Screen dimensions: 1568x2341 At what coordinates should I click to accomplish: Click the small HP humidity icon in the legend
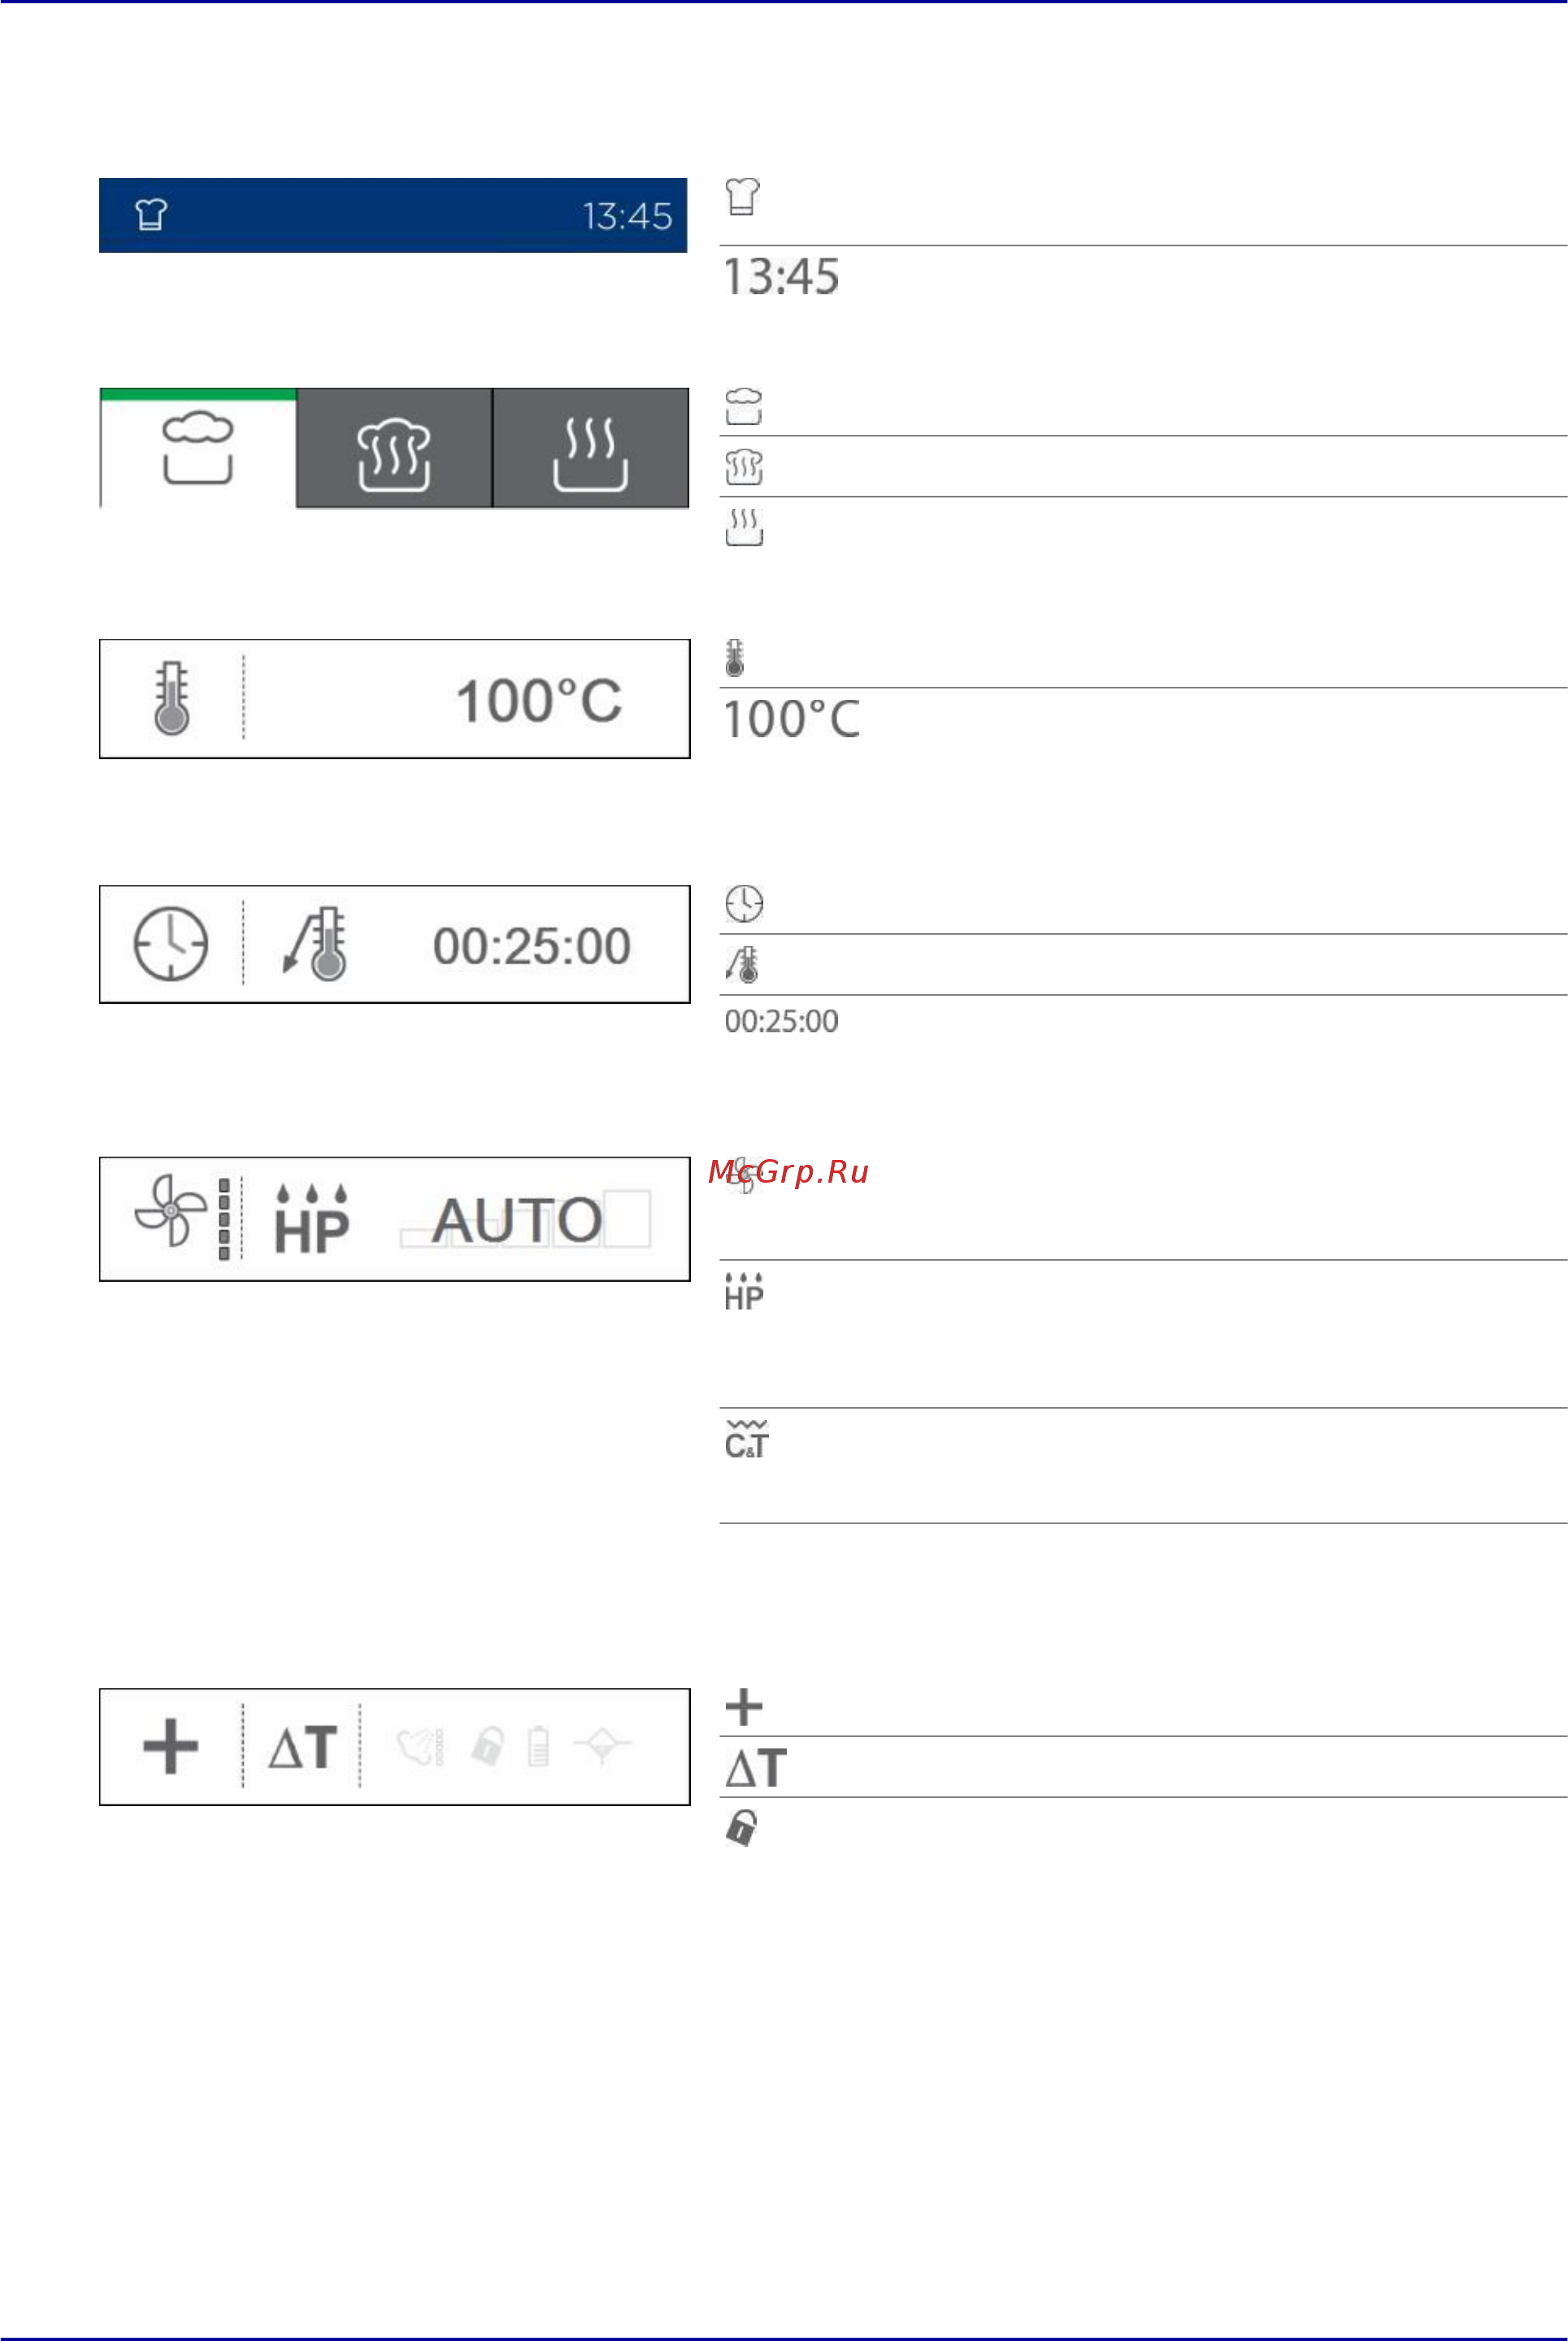point(744,1292)
